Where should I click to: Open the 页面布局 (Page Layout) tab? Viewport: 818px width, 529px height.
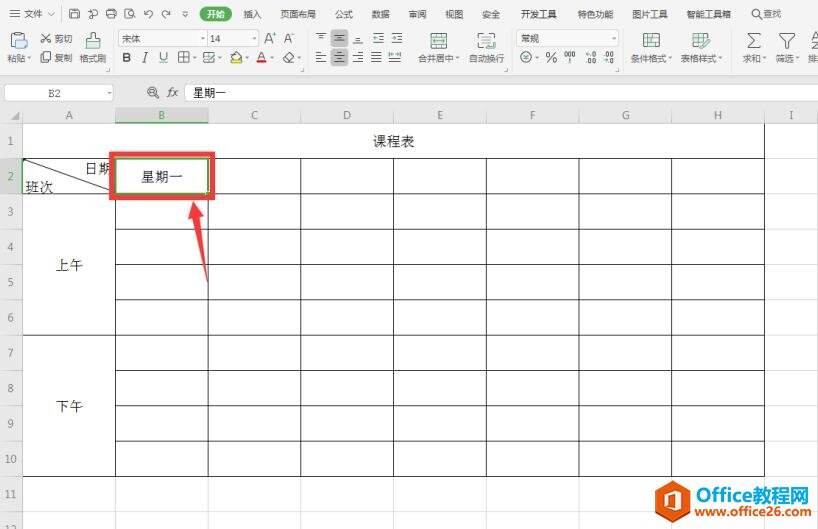(x=298, y=14)
